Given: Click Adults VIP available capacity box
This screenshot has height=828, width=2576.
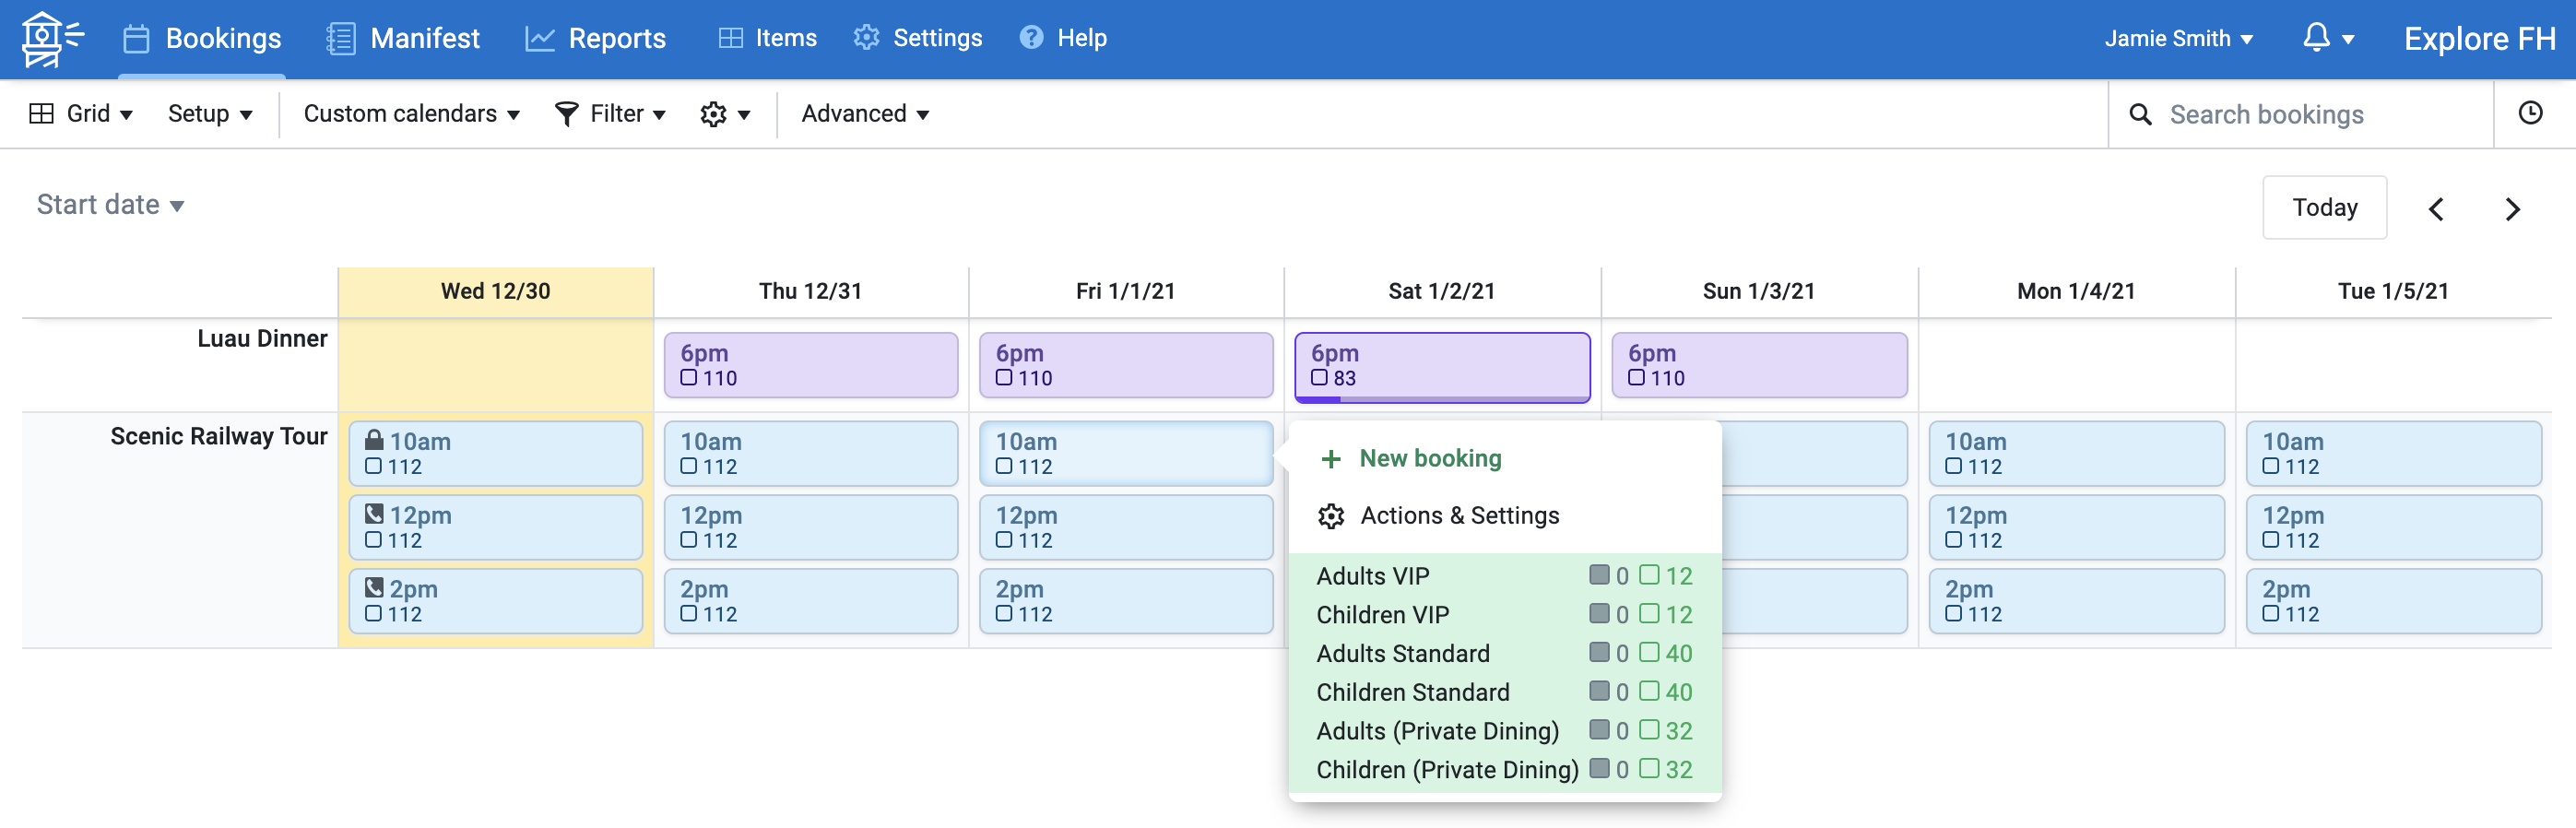Looking at the screenshot, I should 1649,575.
